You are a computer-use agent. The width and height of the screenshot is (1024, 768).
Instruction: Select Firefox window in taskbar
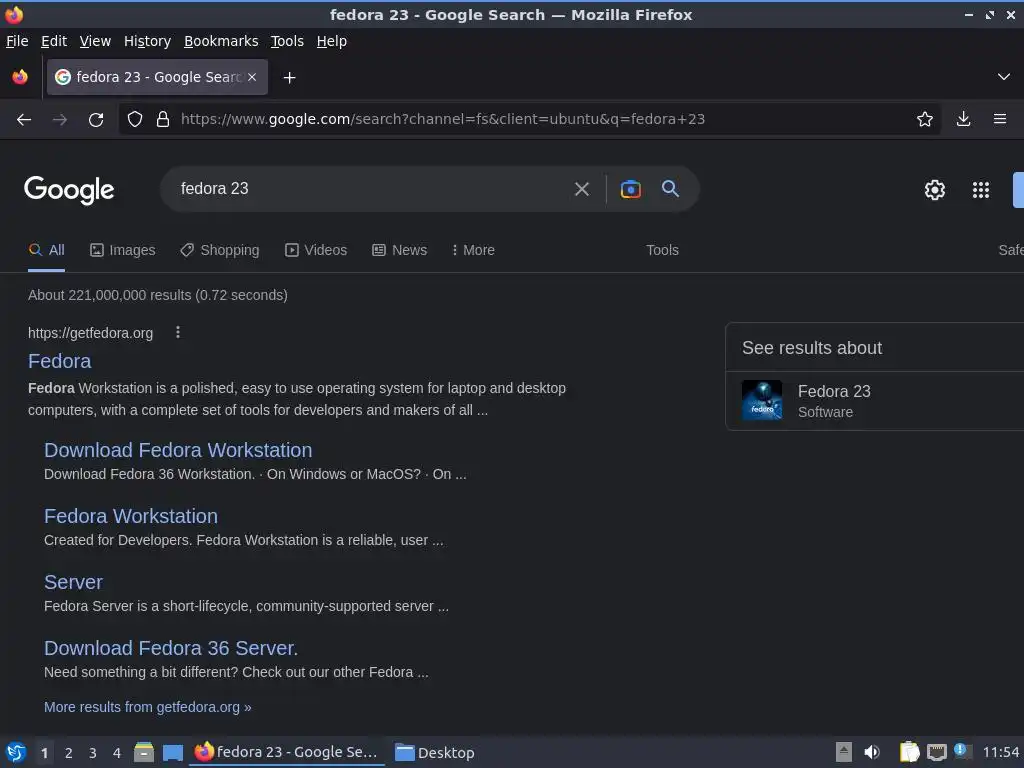[x=287, y=752]
